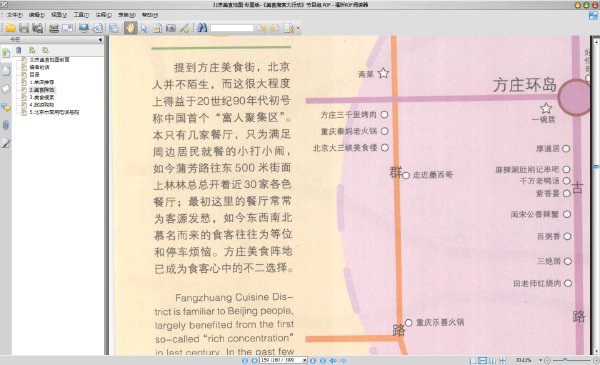Screen dimensions: 600x365
Task: Click the new bookmark icon beside the trash
Action: pos(32,50)
